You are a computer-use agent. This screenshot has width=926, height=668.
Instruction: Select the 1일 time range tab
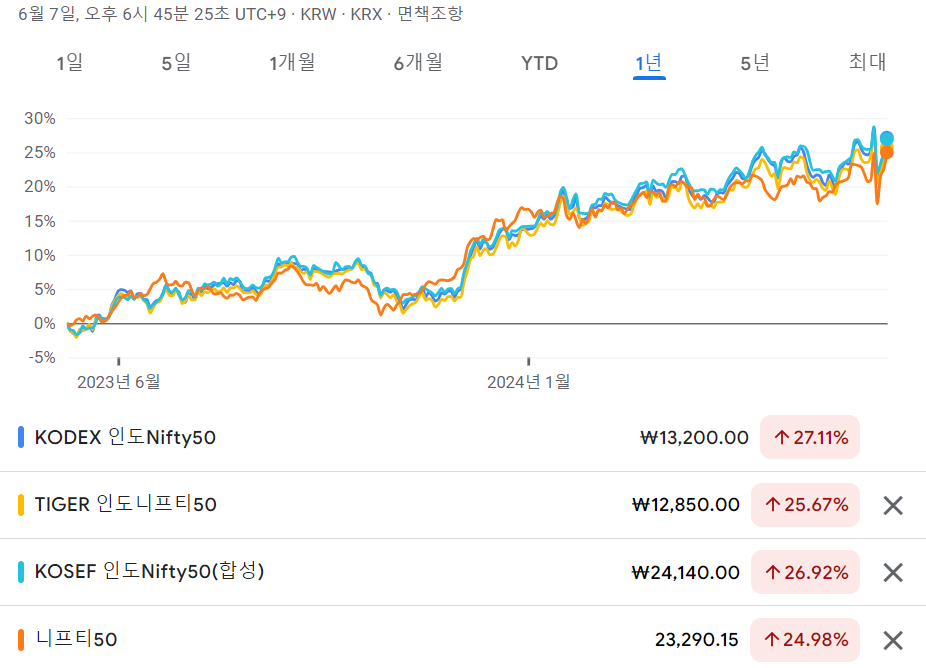click(x=70, y=63)
